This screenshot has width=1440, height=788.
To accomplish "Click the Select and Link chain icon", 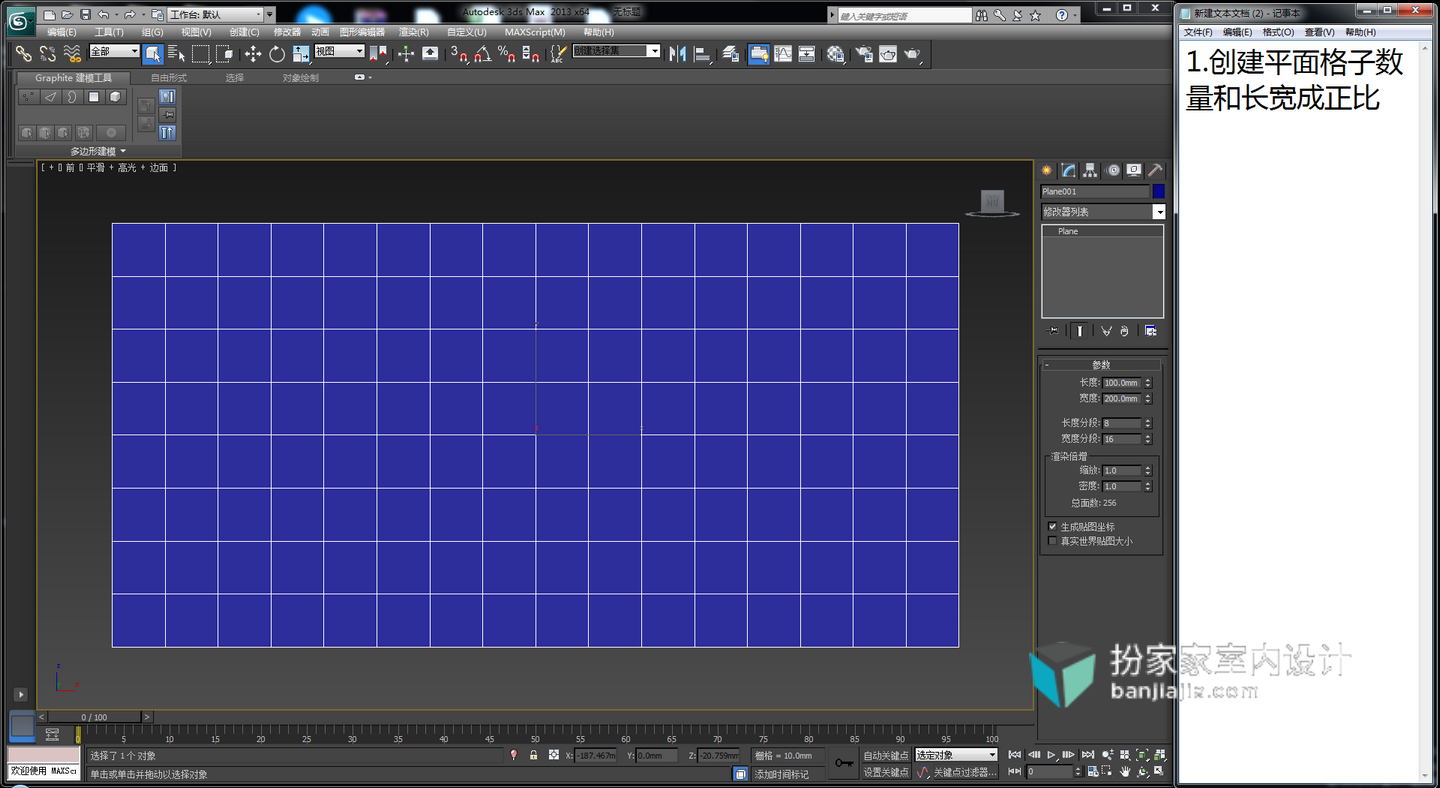I will pos(23,54).
